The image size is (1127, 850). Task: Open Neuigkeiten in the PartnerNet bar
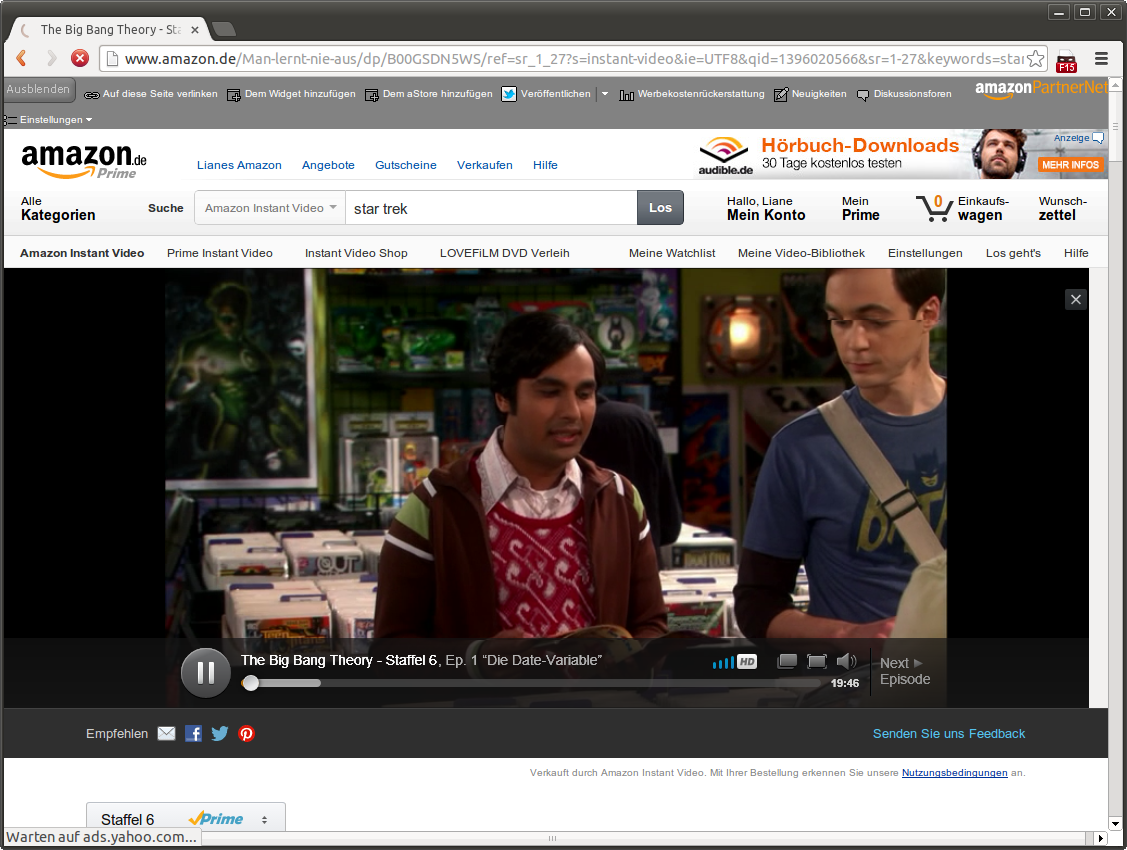pyautogui.click(x=810, y=94)
